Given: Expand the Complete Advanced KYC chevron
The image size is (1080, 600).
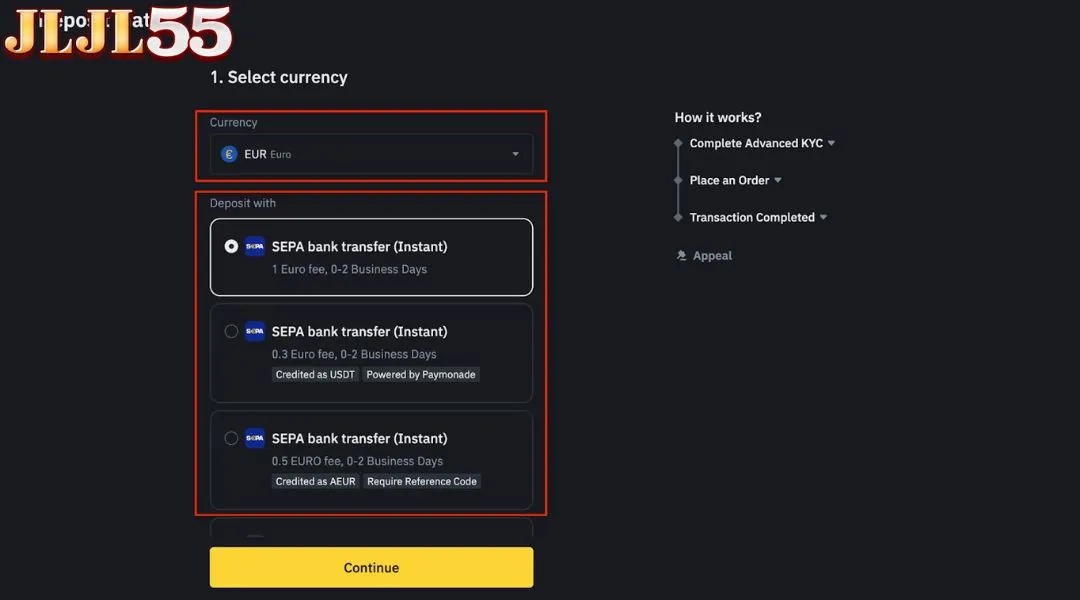Looking at the screenshot, I should coord(832,143).
